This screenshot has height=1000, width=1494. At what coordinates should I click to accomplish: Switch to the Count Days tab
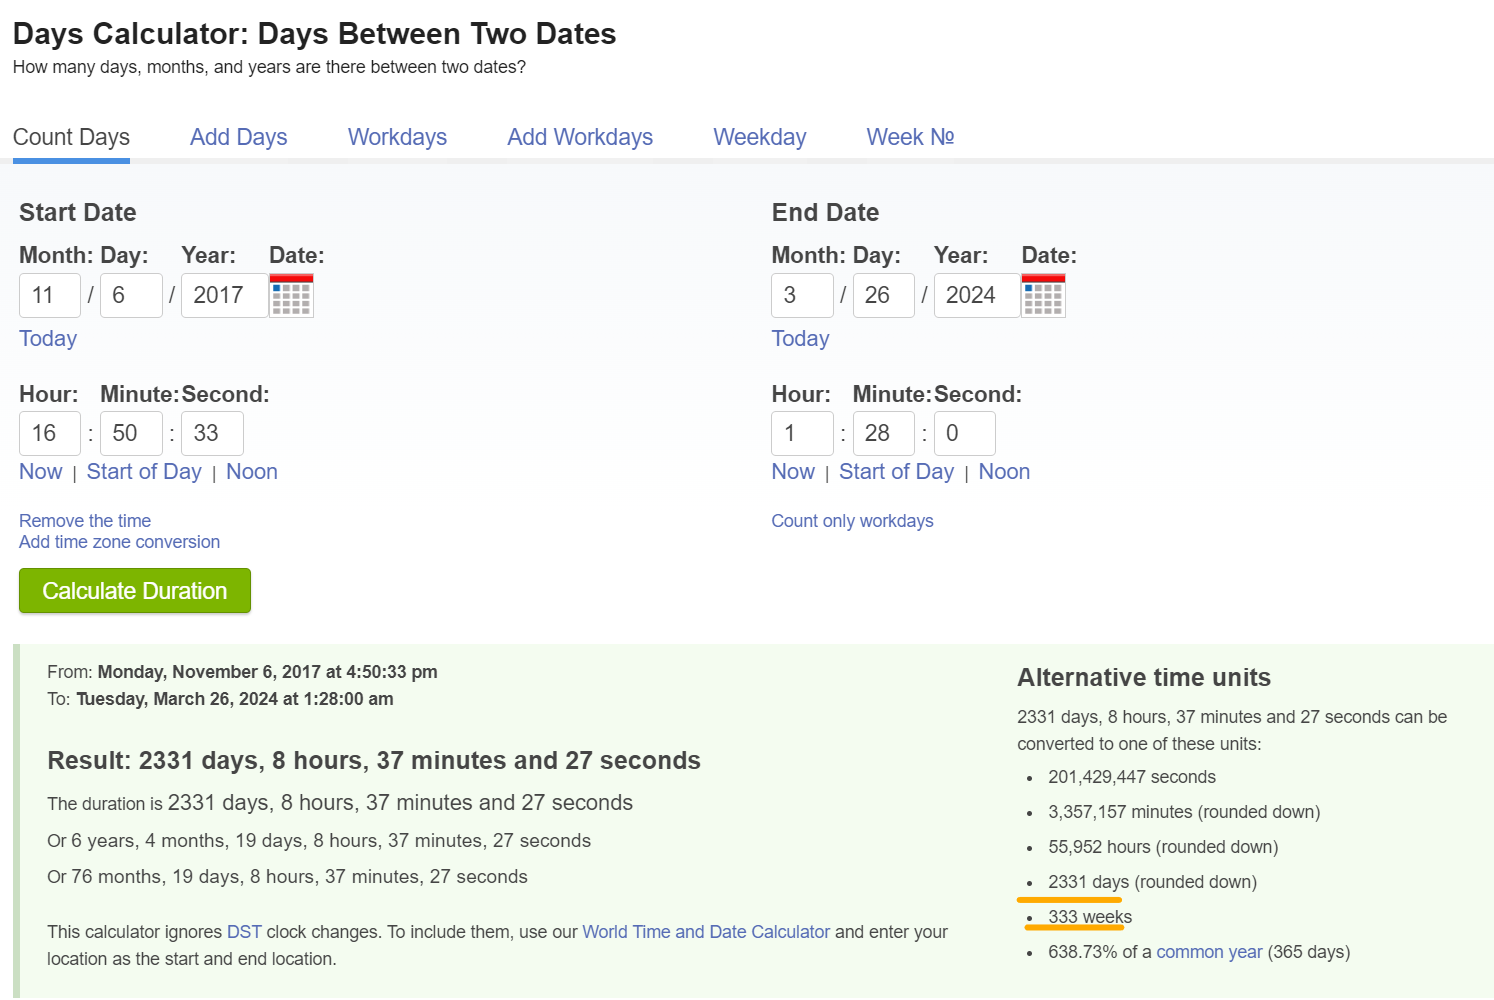[x=71, y=137]
